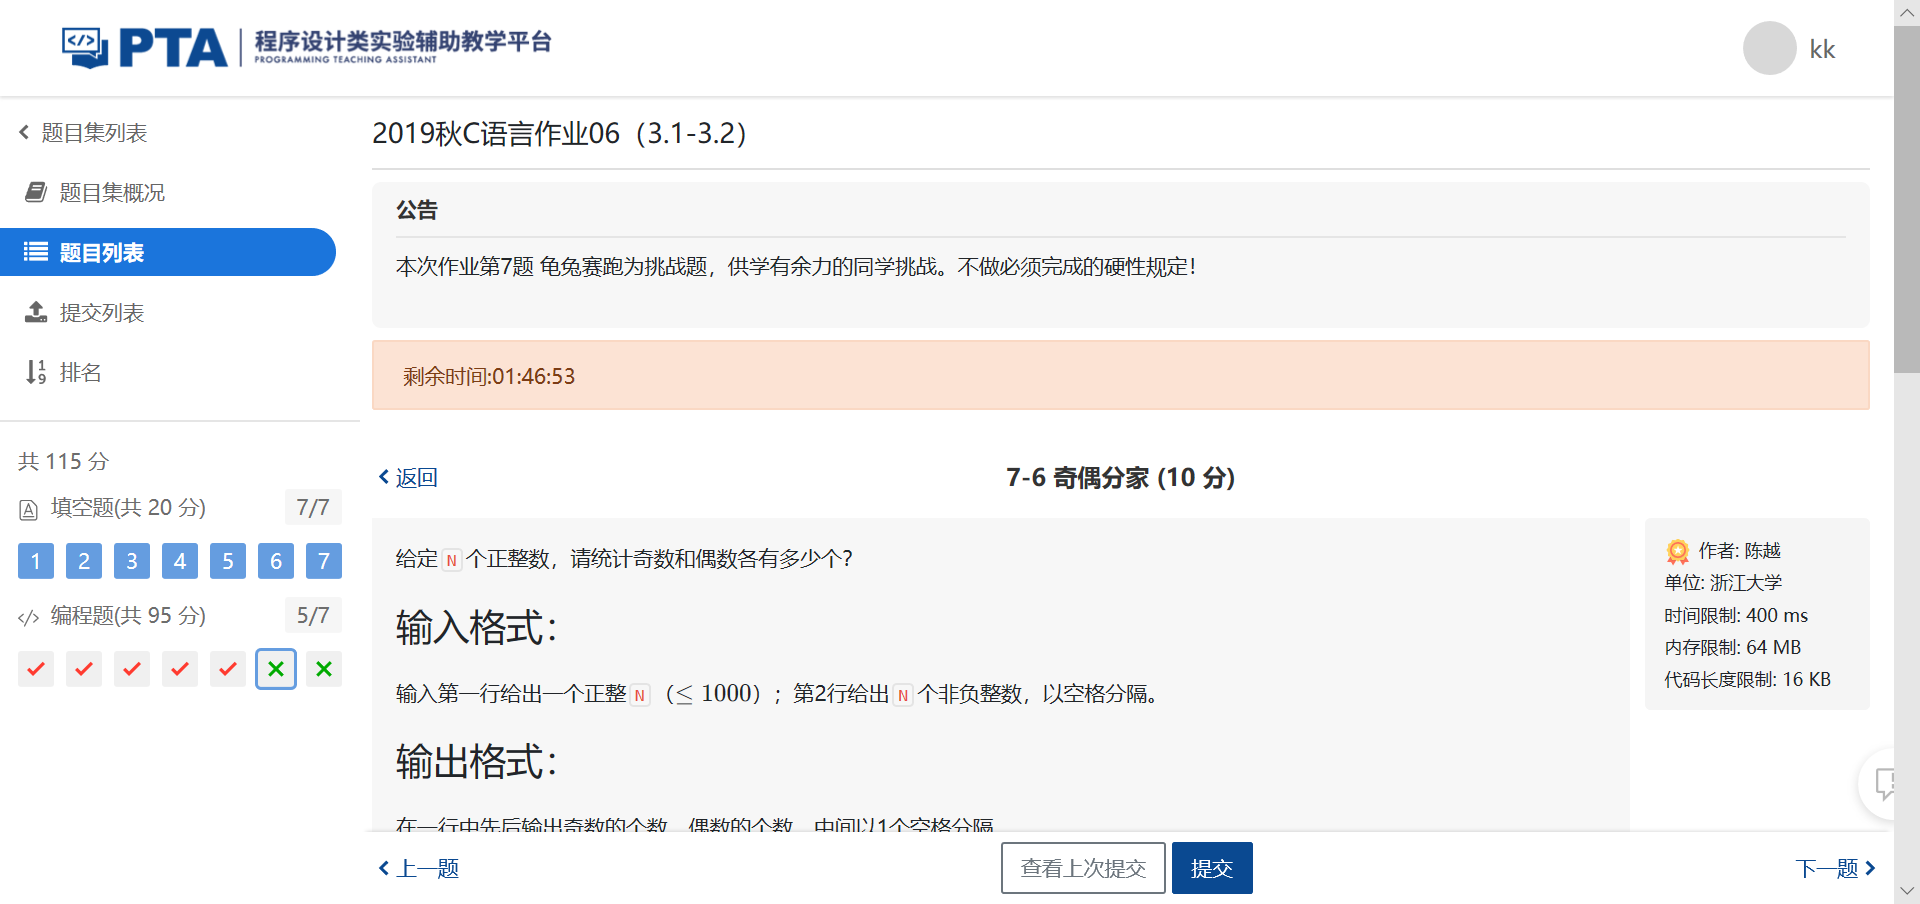The width and height of the screenshot is (1920, 904).
Task: Click the vertical scrollbar thumb
Action: 1907,199
